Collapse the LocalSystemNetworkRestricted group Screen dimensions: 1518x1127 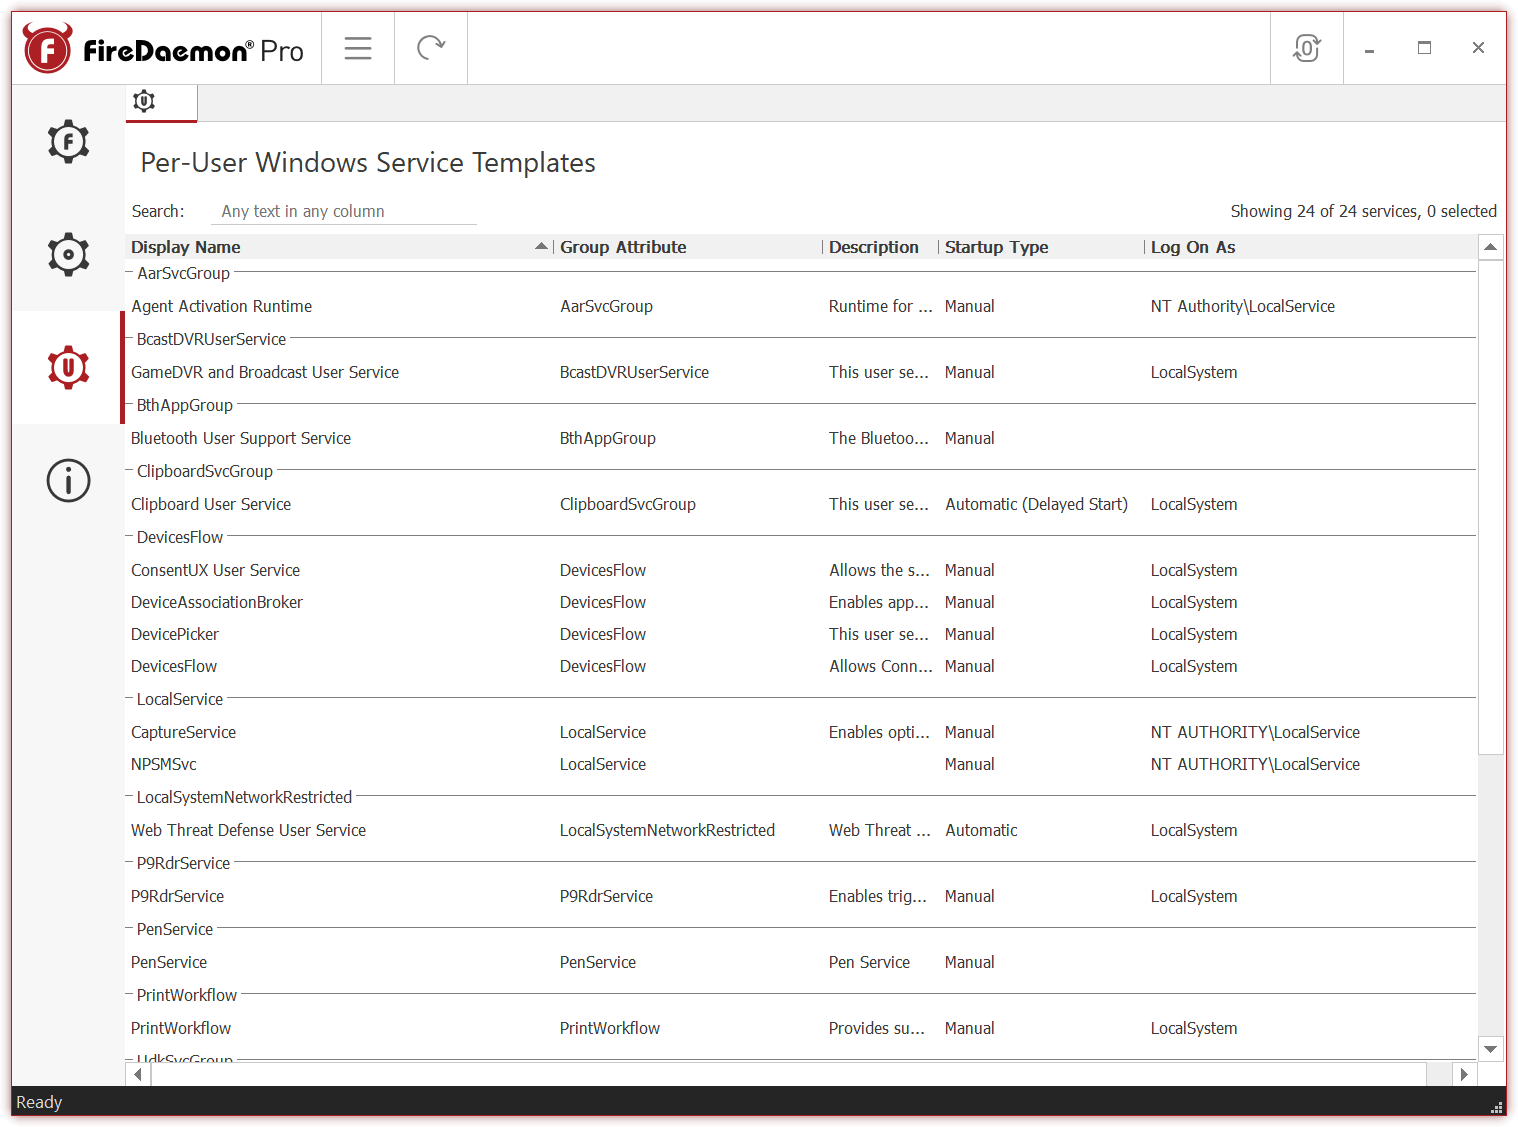coord(130,797)
